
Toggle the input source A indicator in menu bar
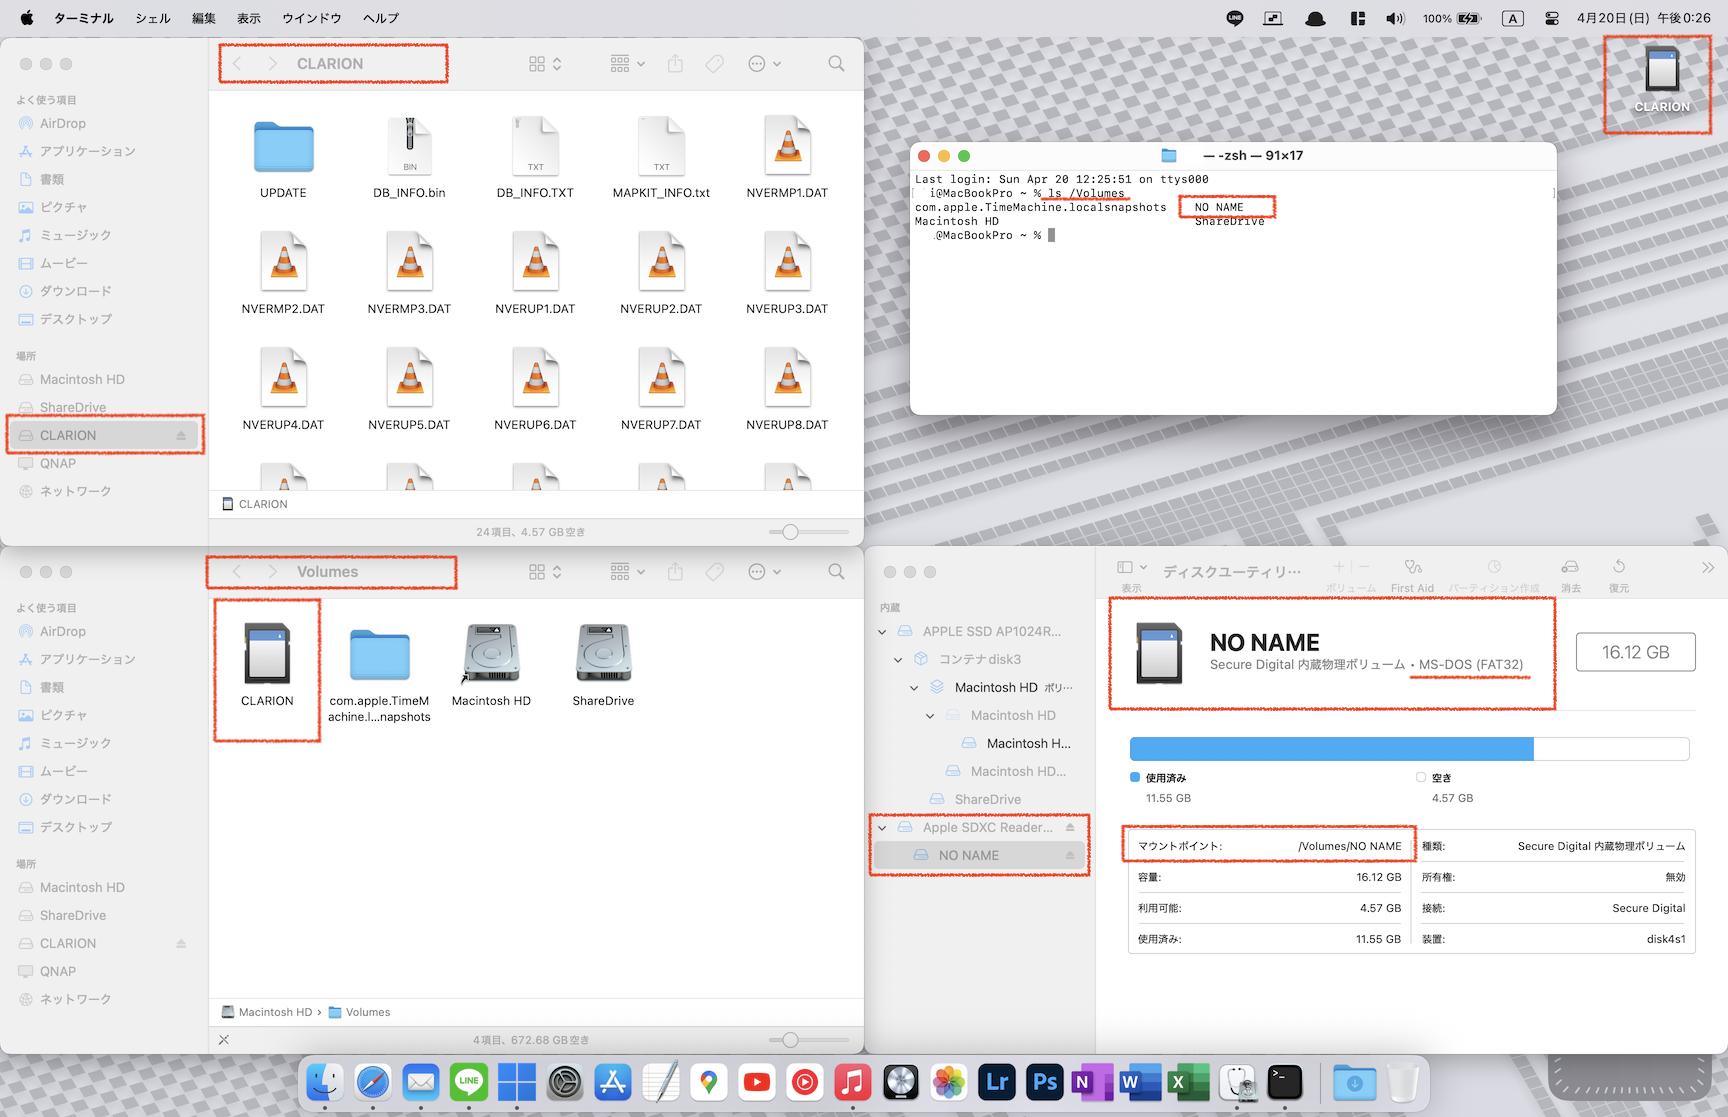[x=1513, y=18]
